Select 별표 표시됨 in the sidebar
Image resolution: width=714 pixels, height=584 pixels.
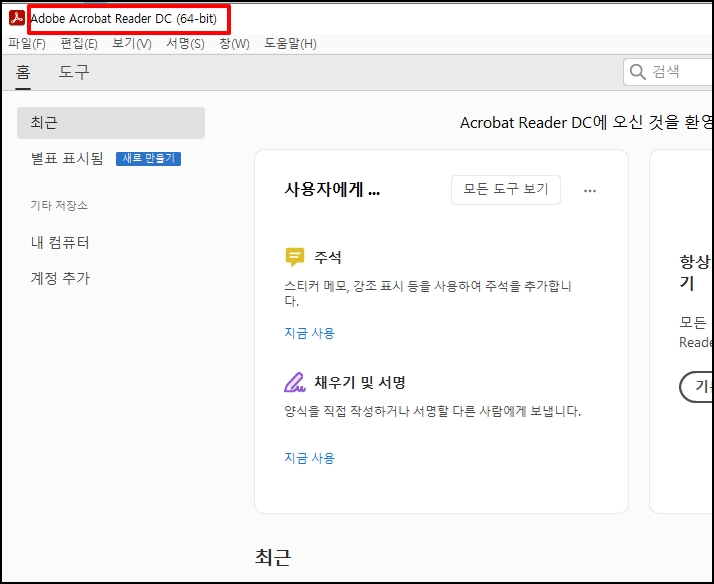(67, 158)
